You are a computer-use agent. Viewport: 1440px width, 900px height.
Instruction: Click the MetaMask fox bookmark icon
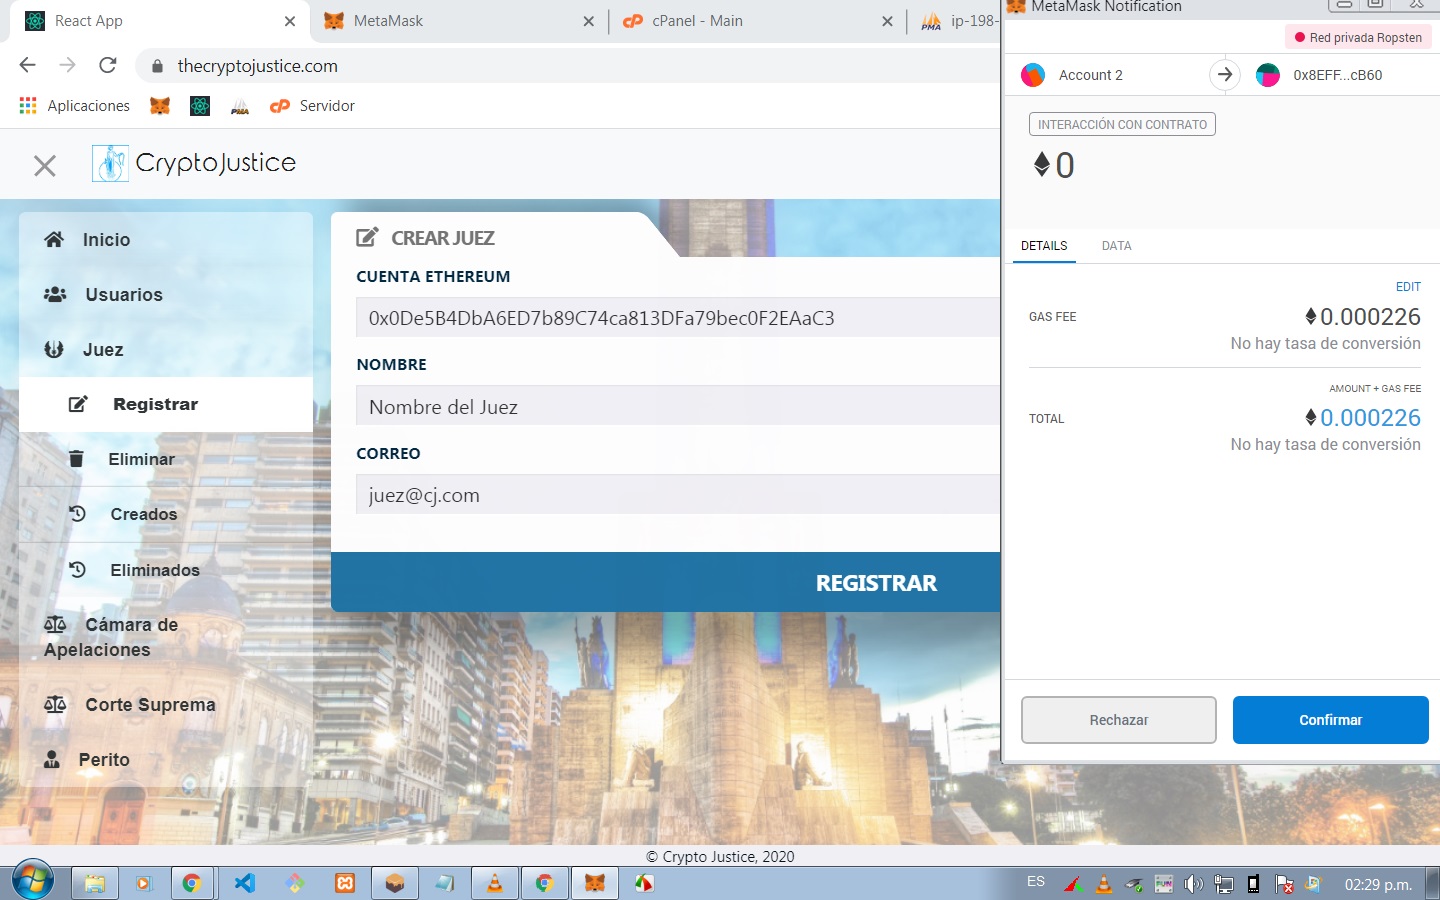pyautogui.click(x=160, y=106)
